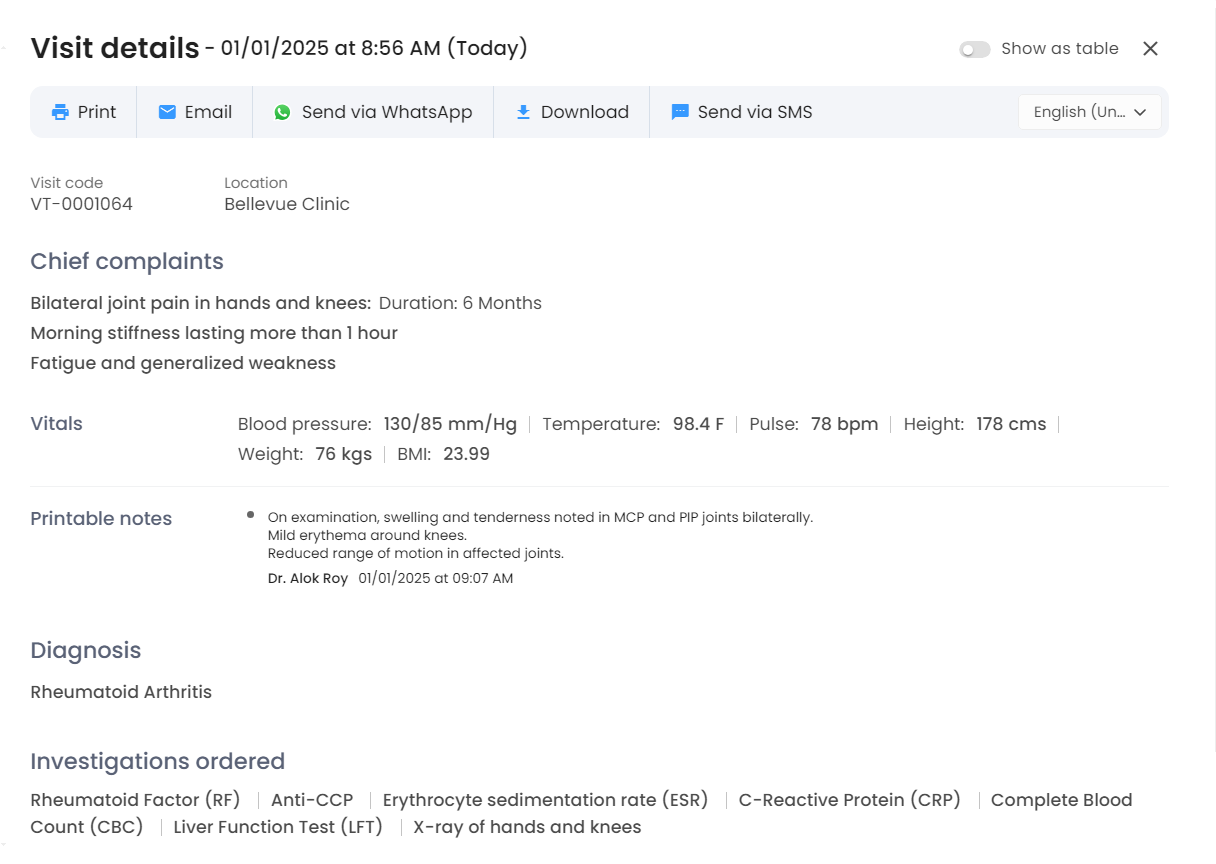The height and width of the screenshot is (864, 1216).
Task: Click the SMS chat bubble icon
Action: tap(680, 112)
